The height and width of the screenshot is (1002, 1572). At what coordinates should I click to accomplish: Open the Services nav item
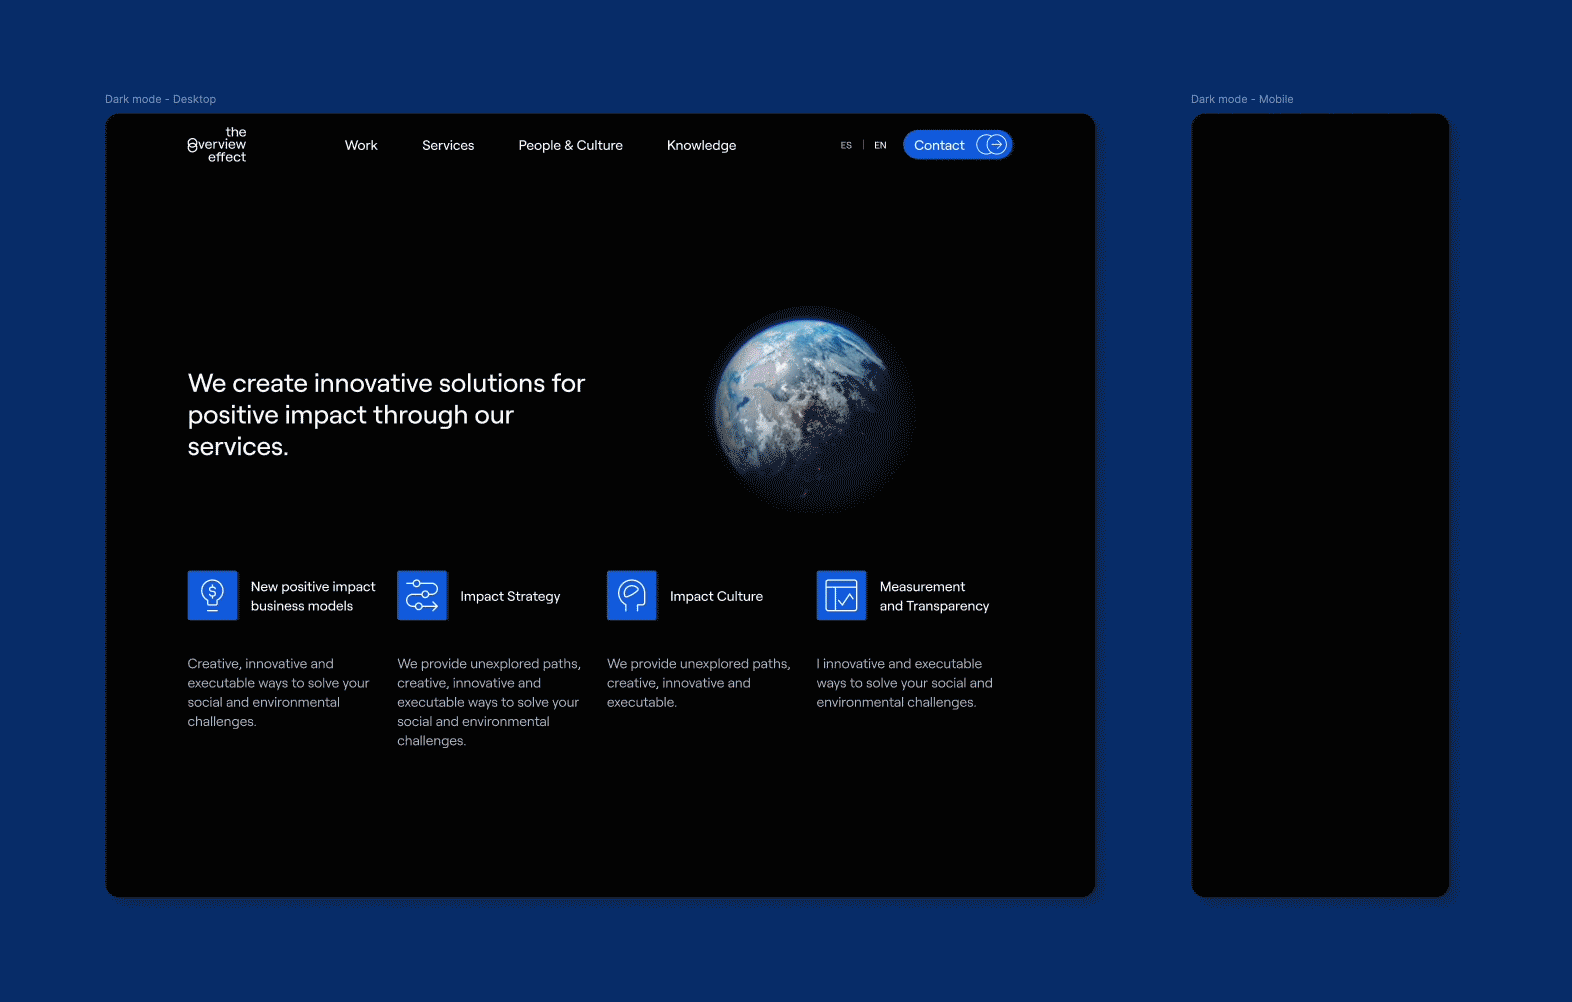coord(448,145)
